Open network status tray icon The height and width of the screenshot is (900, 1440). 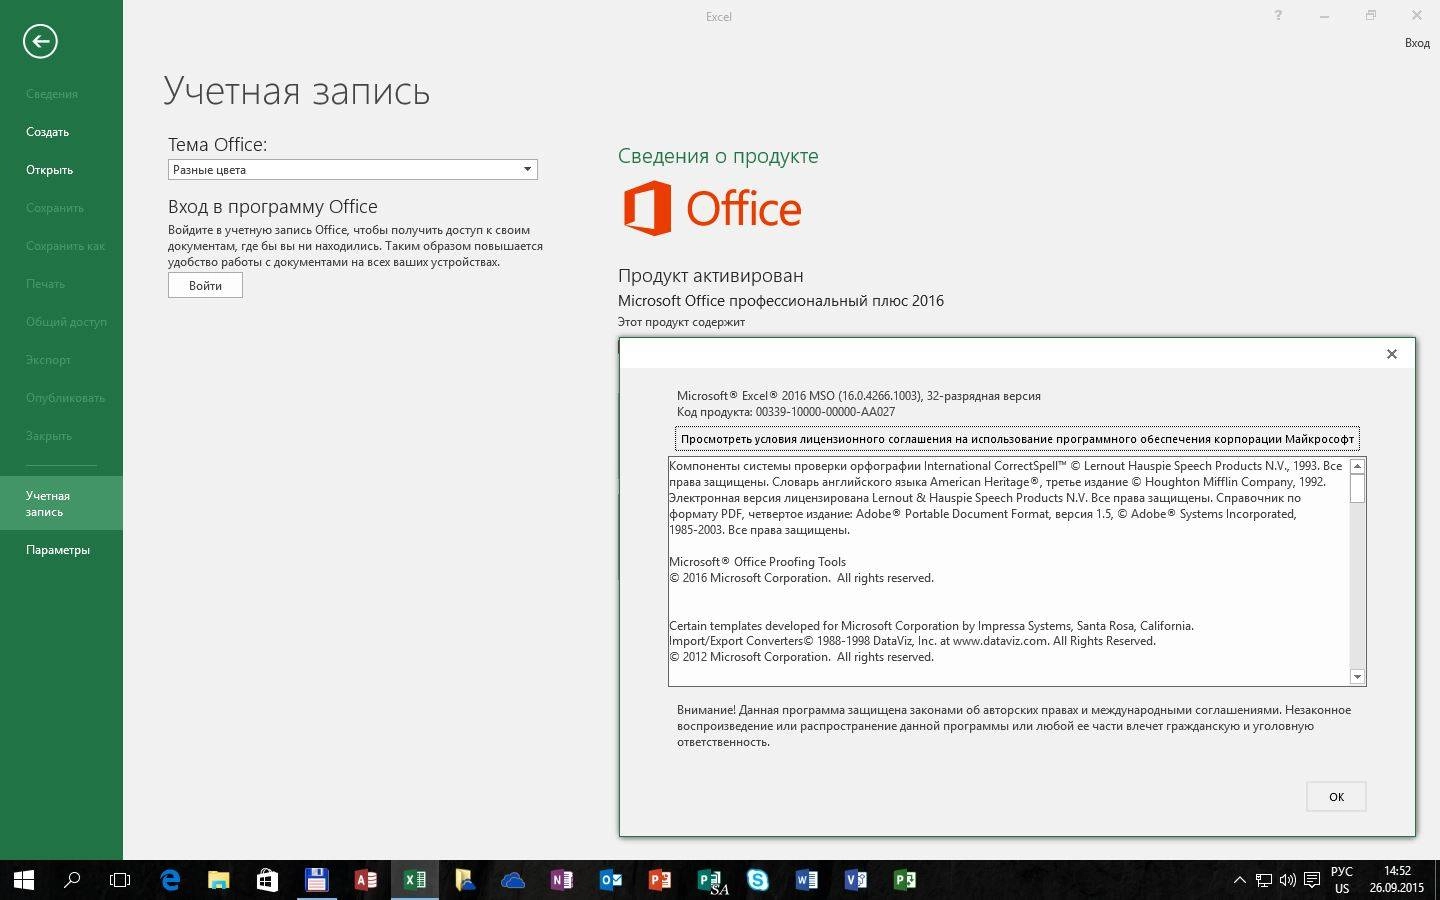(1264, 880)
